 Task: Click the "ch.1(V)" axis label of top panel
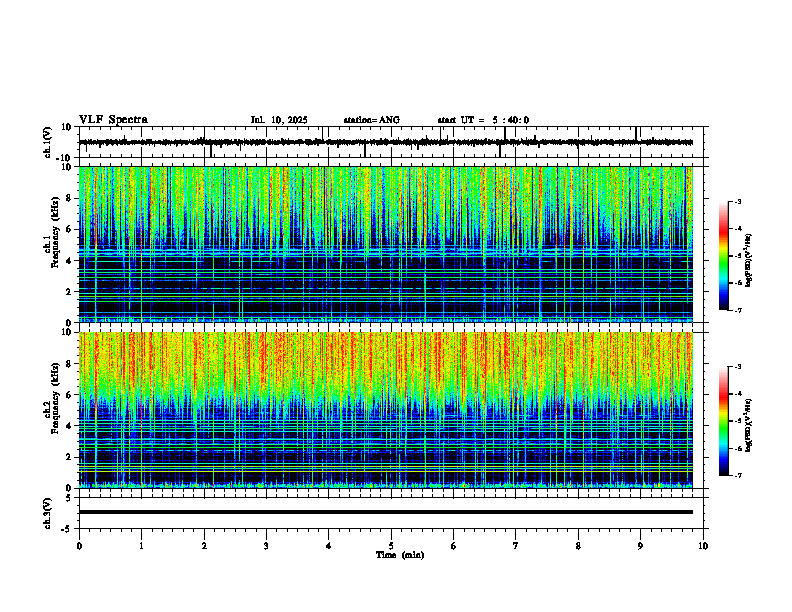(48, 142)
